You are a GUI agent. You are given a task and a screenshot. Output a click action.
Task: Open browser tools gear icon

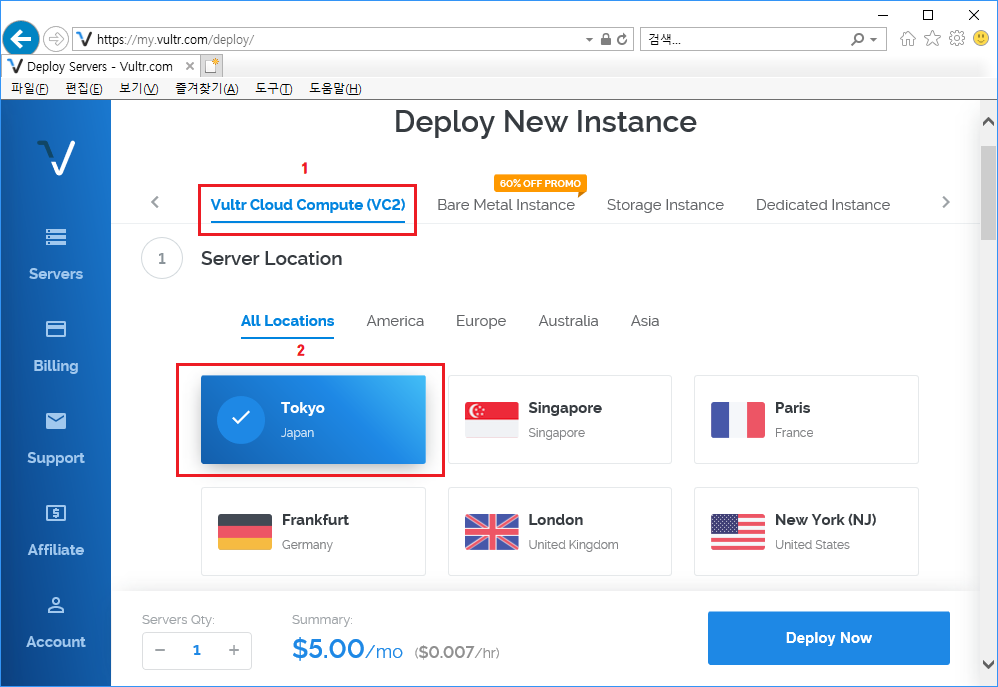[x=957, y=39]
